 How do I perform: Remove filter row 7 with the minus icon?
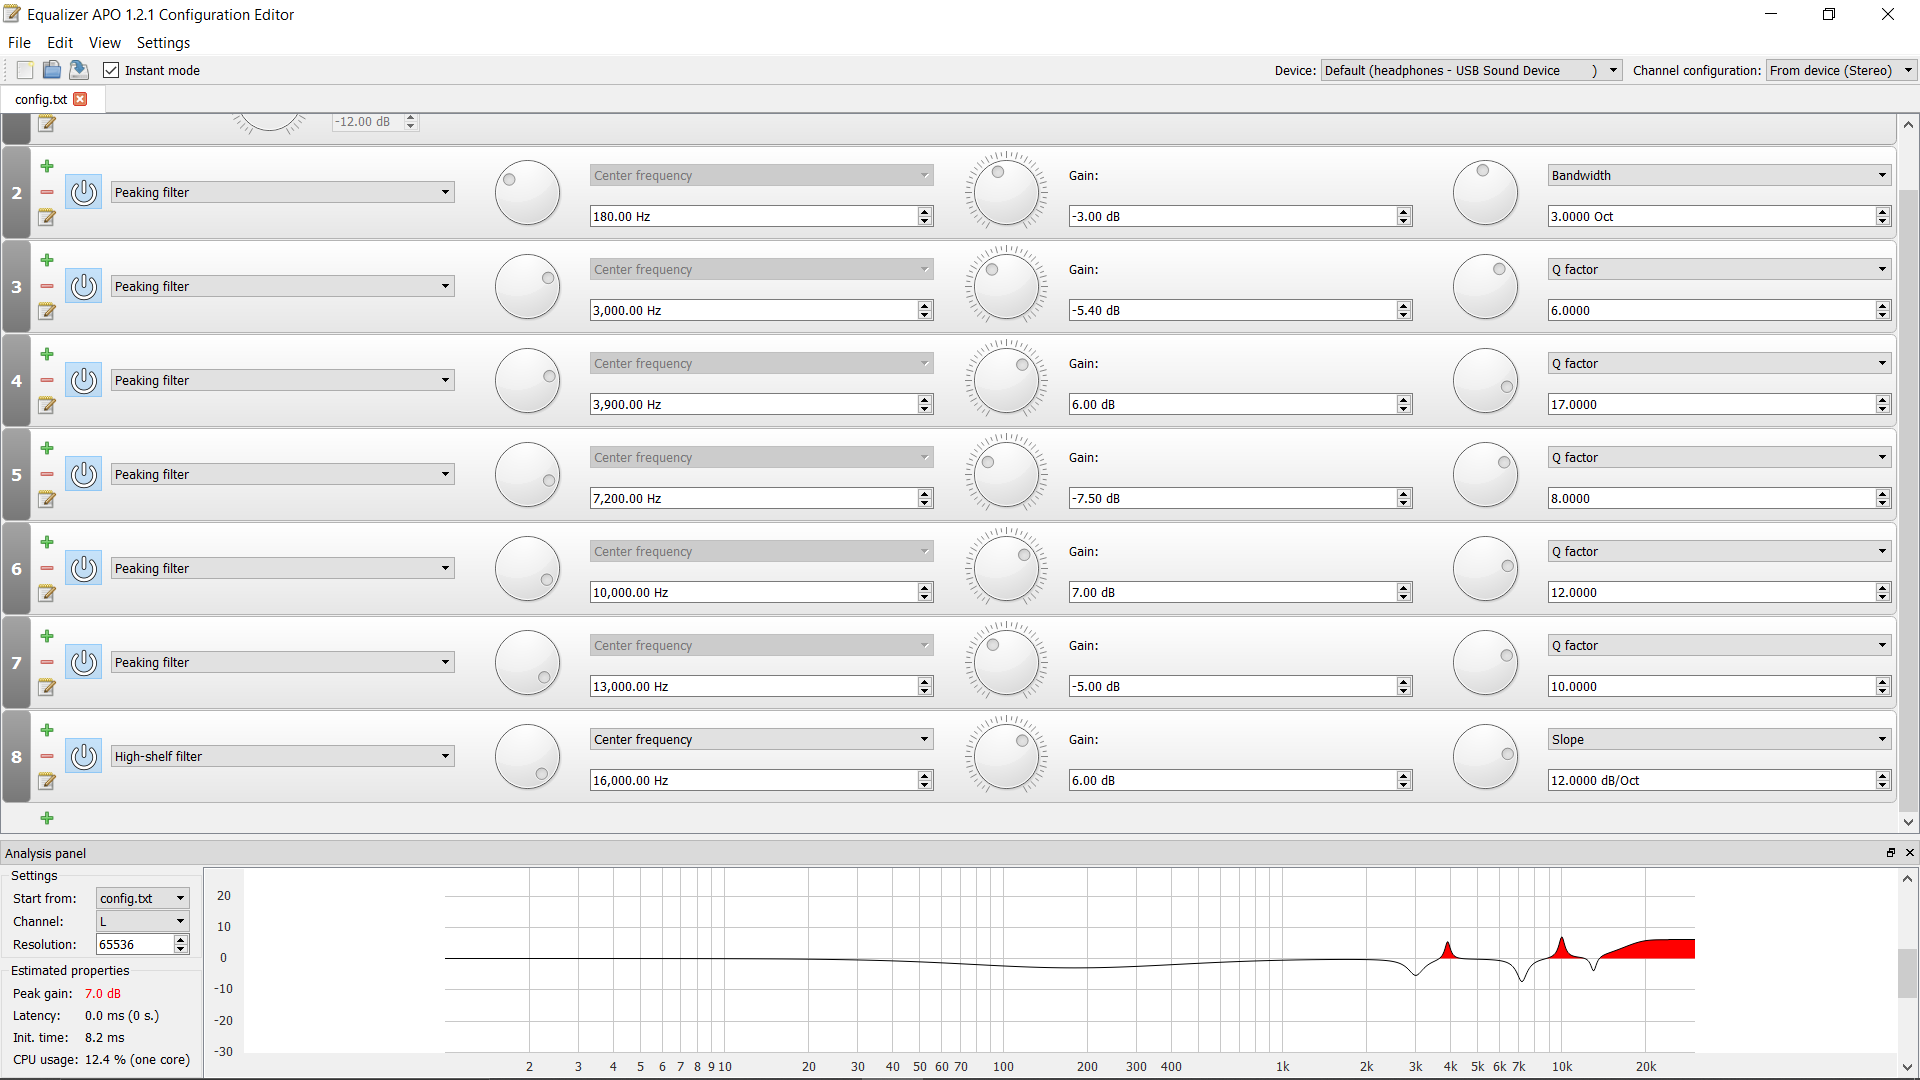click(47, 662)
